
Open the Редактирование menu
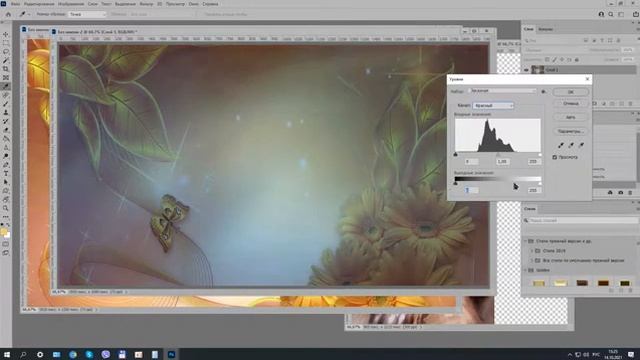39,4
